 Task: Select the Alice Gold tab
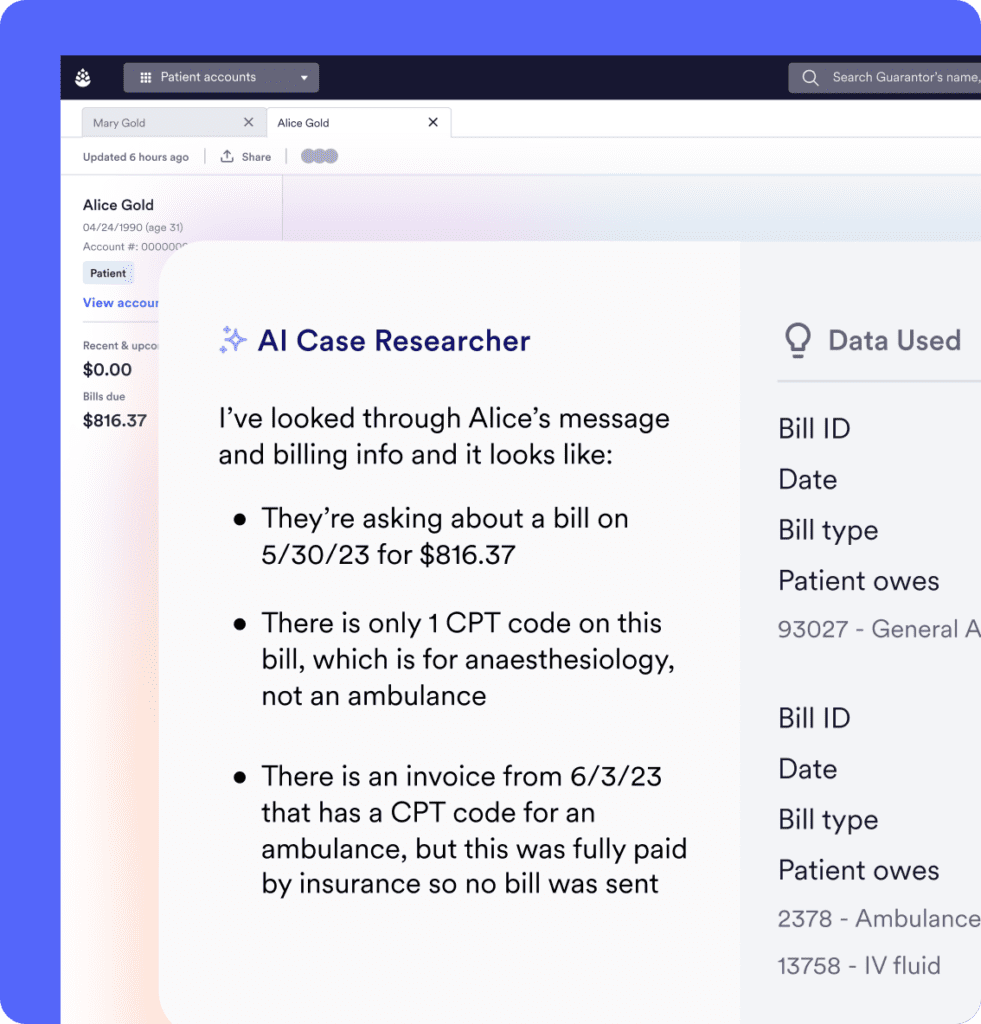click(x=303, y=123)
